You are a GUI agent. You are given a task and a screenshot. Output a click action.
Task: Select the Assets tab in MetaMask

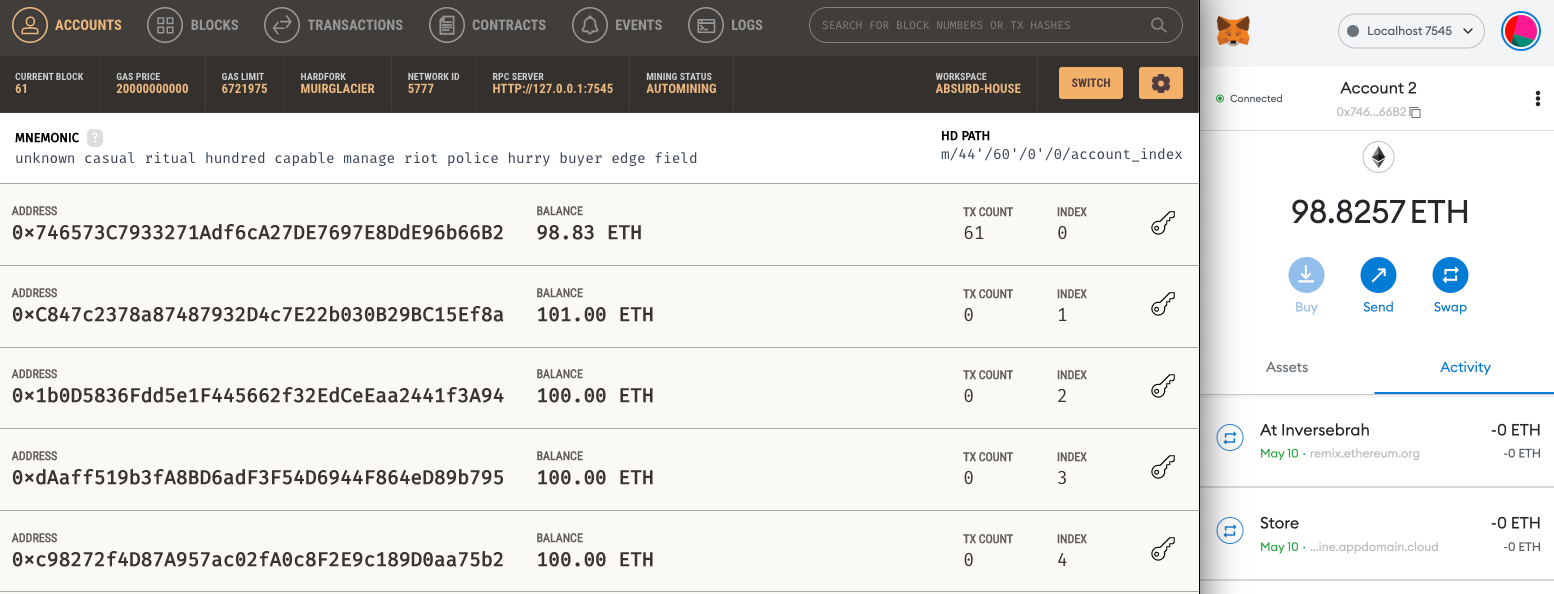point(1287,367)
